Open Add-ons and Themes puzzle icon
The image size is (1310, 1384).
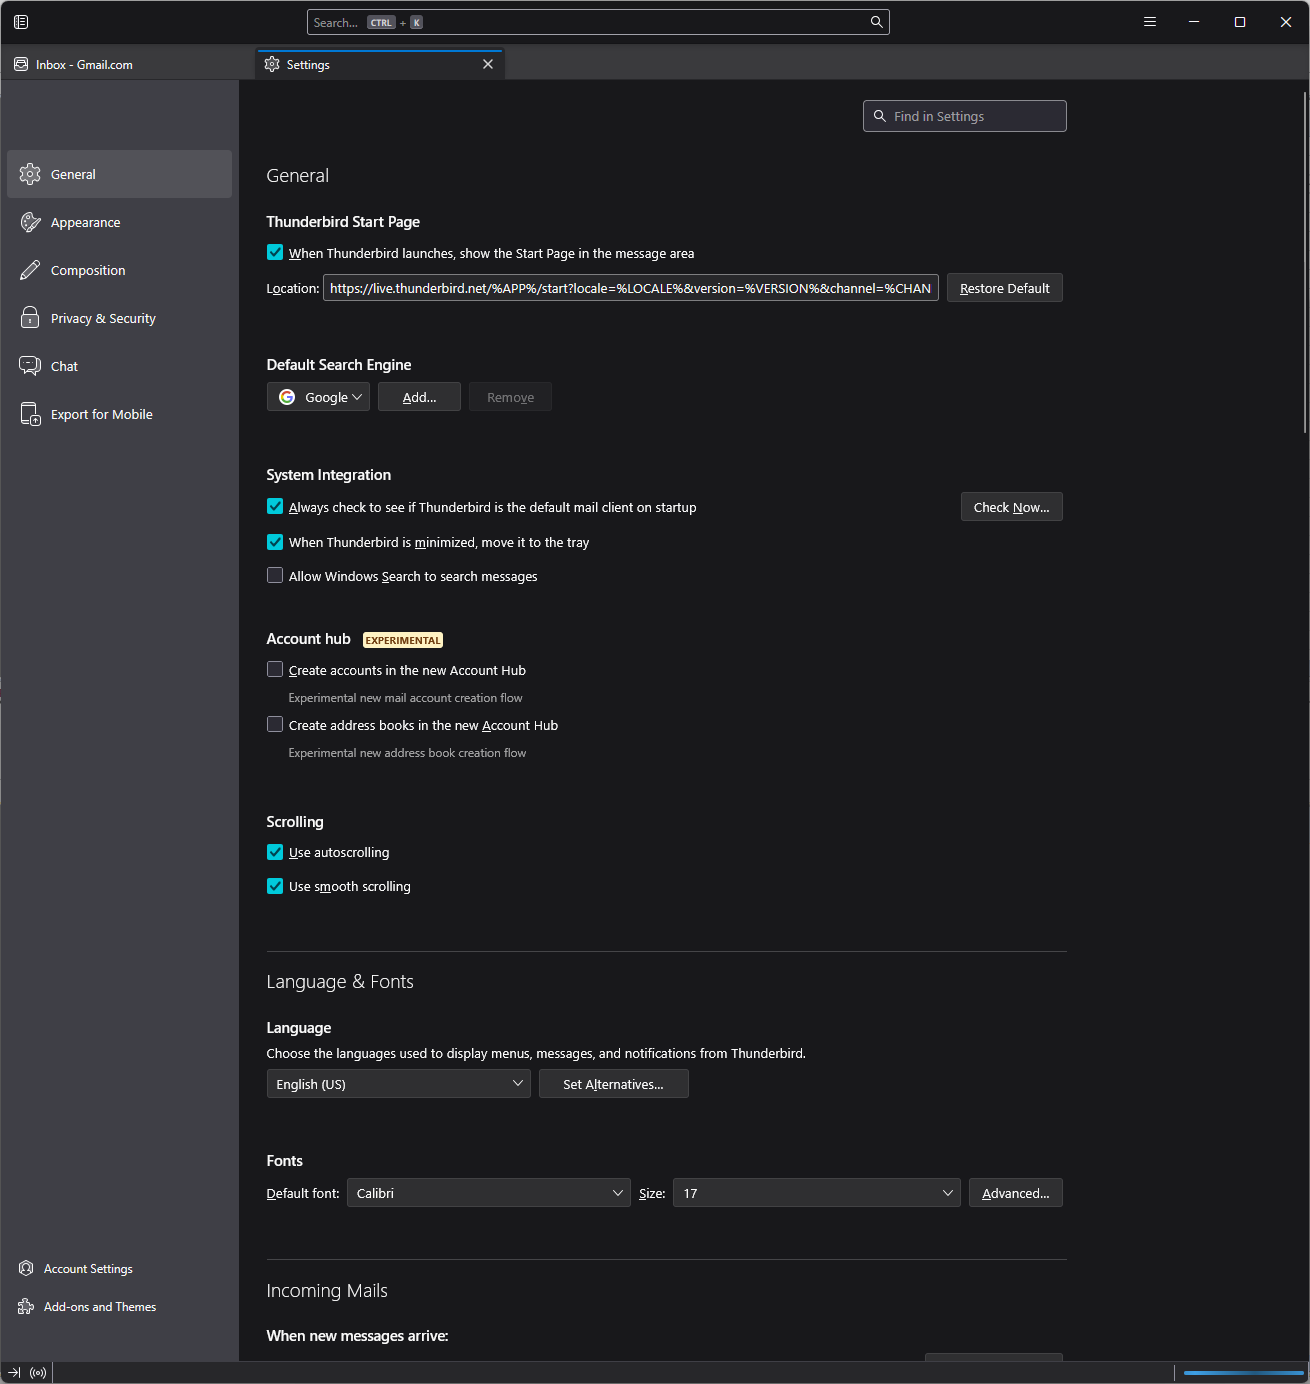pos(26,1307)
